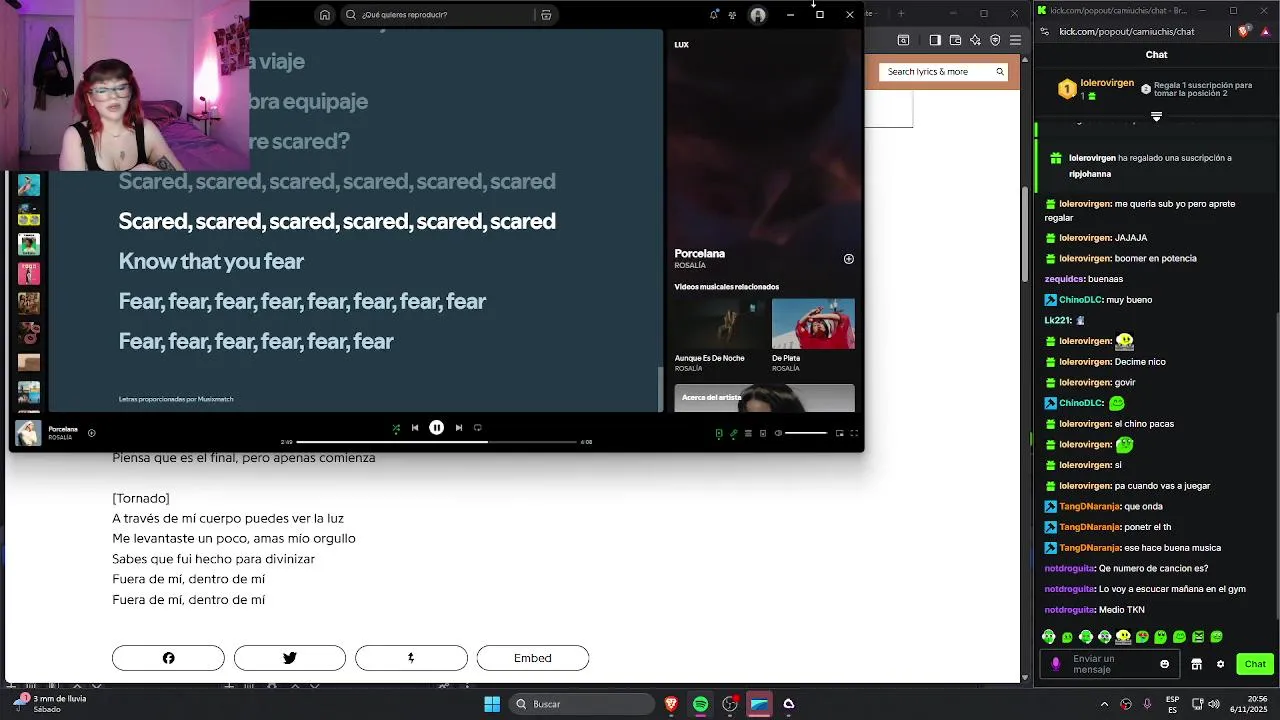
Task: Pick the yellow emote in quick emote bar
Action: [x=1124, y=637]
